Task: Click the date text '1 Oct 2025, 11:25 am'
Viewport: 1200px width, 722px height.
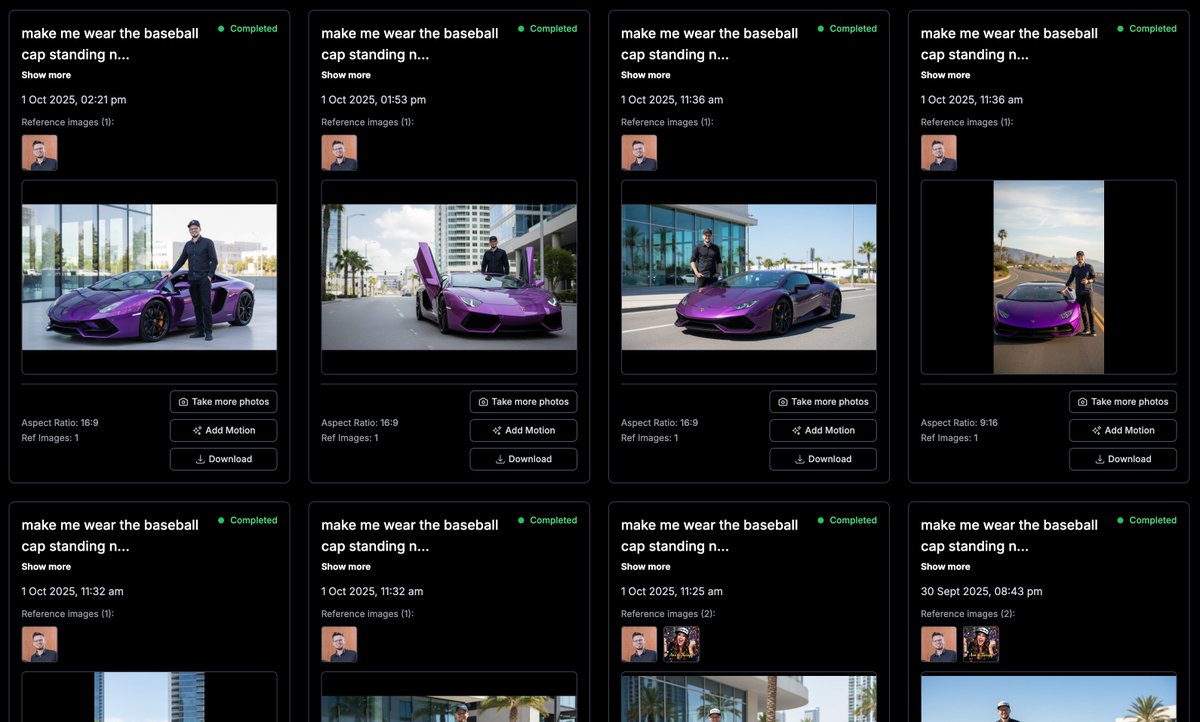Action: (672, 592)
